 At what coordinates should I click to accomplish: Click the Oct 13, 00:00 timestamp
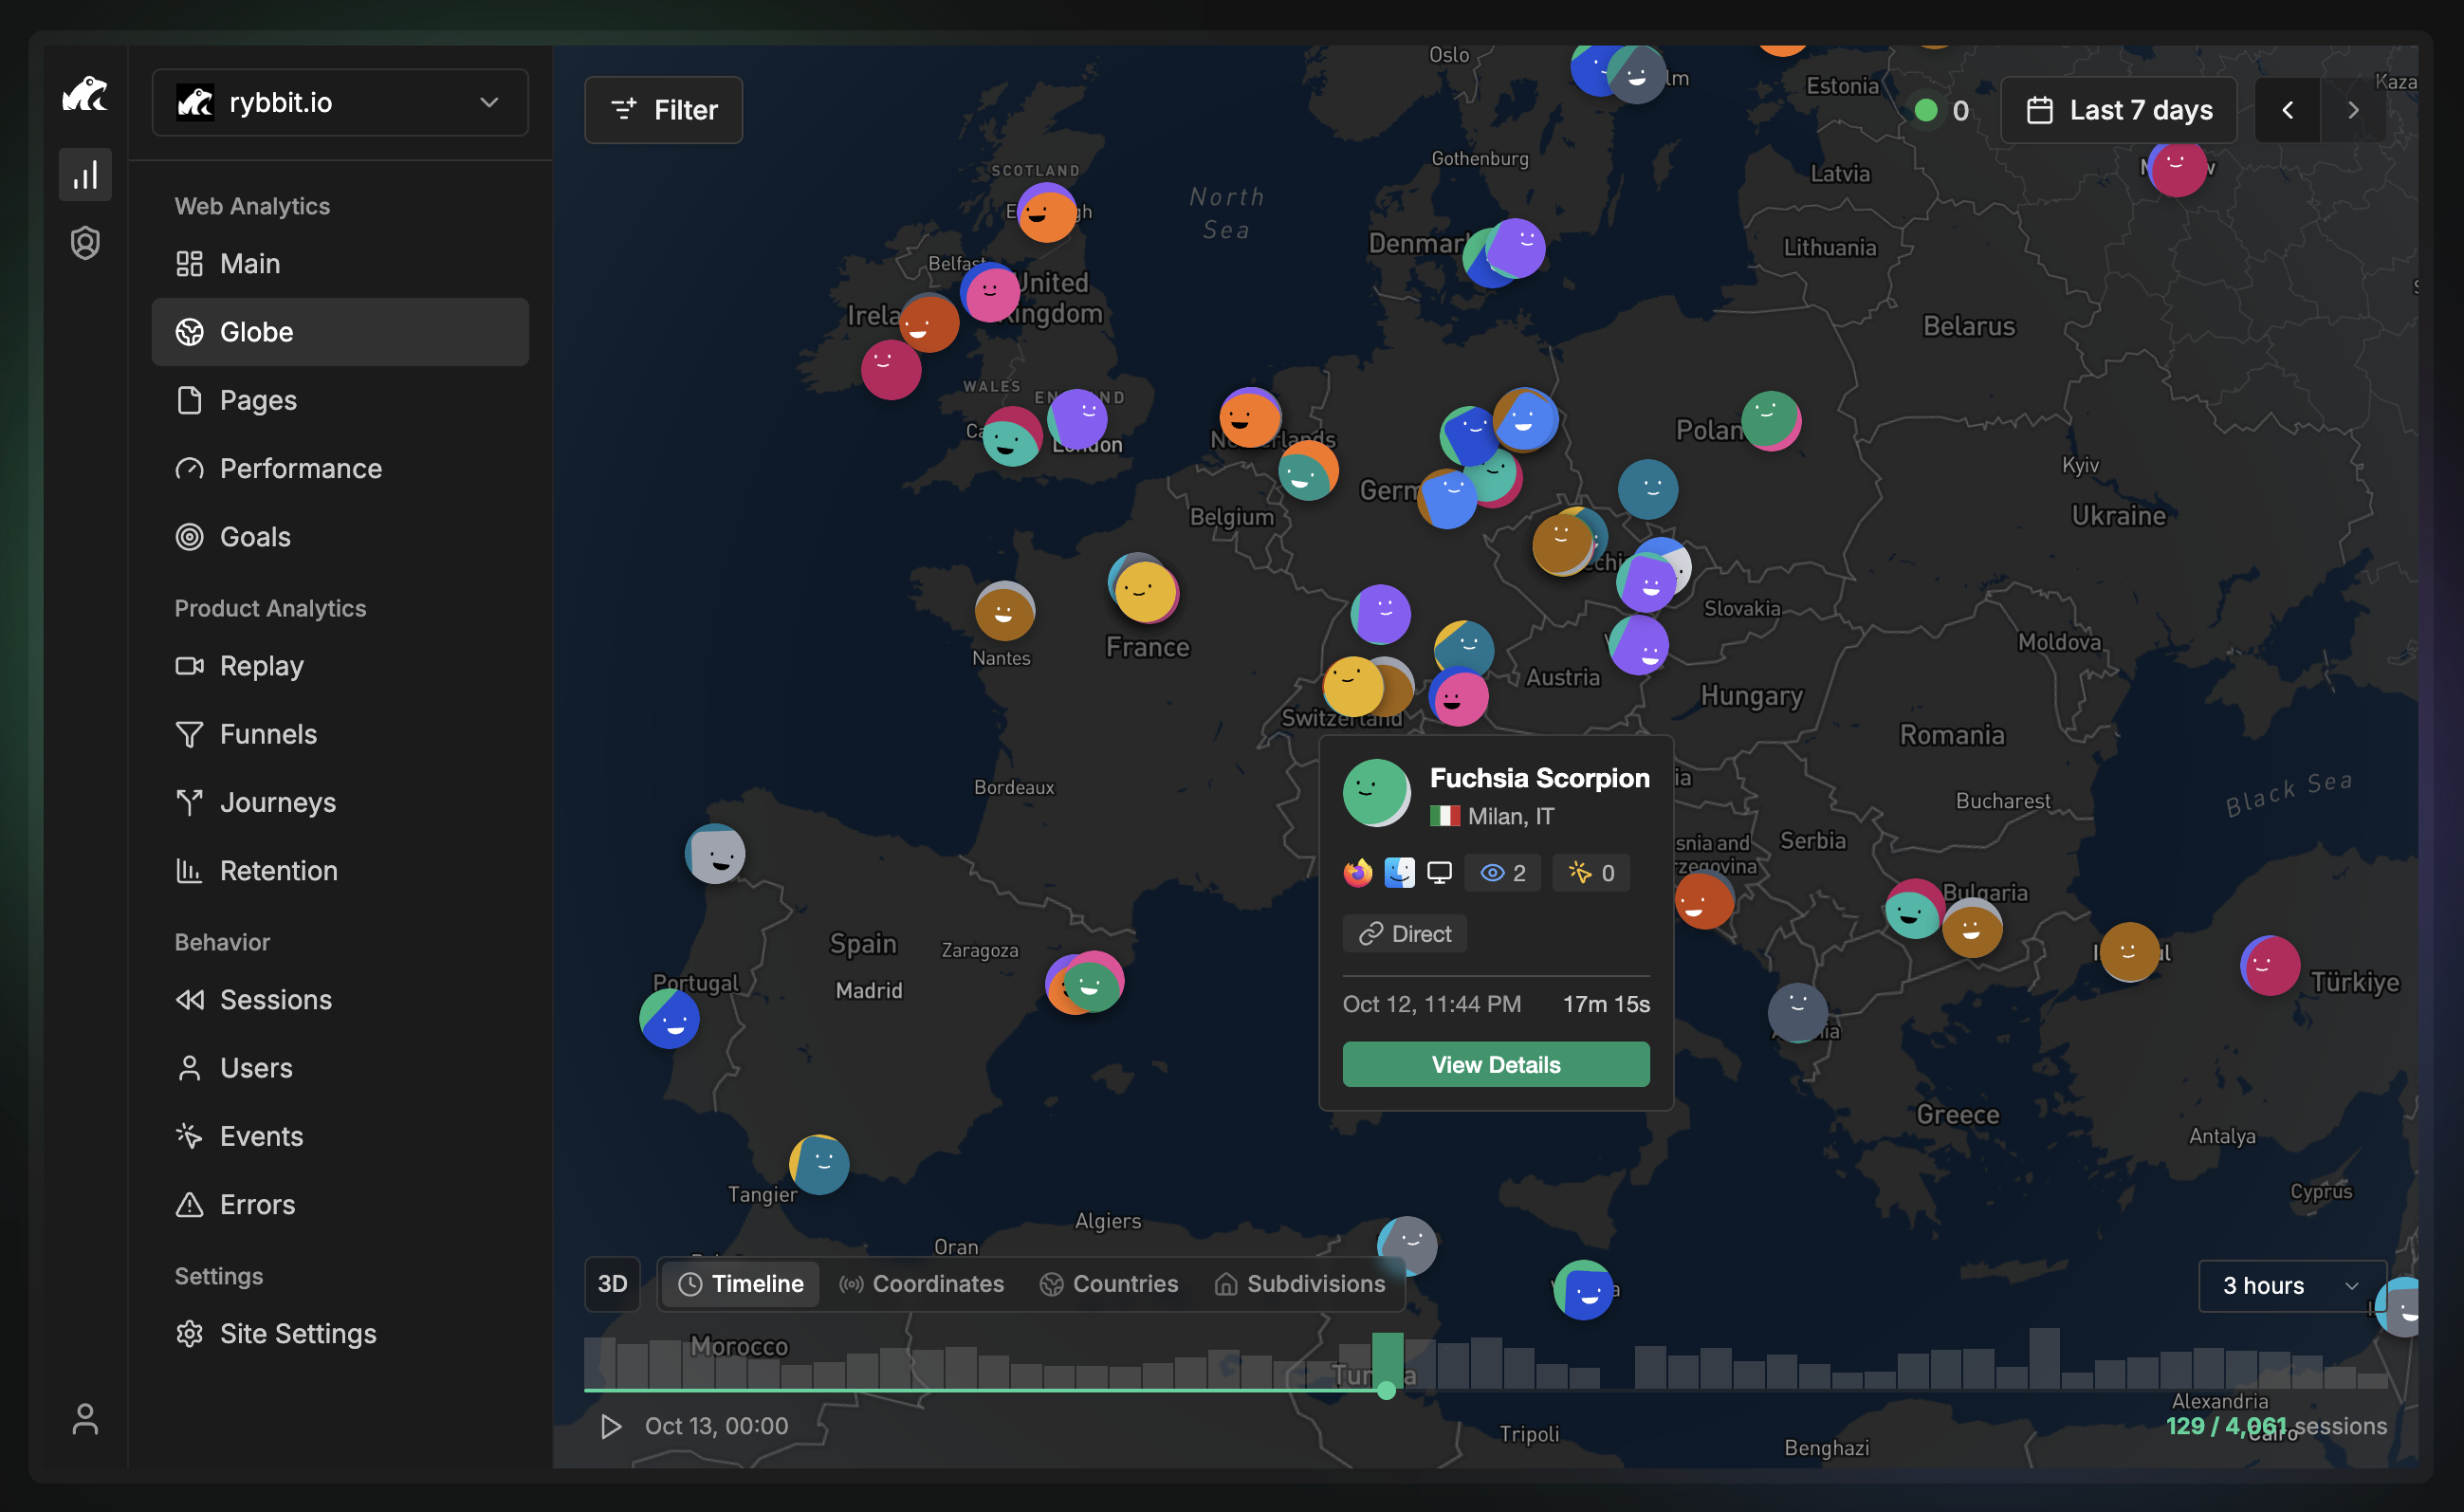716,1426
